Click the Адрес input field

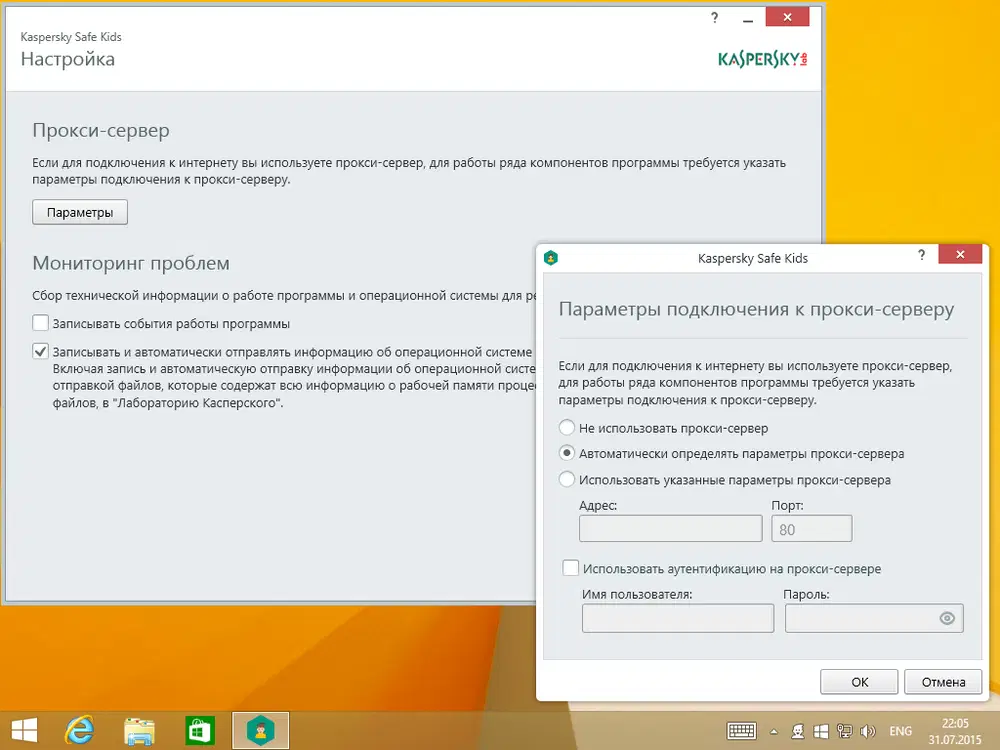(x=670, y=529)
